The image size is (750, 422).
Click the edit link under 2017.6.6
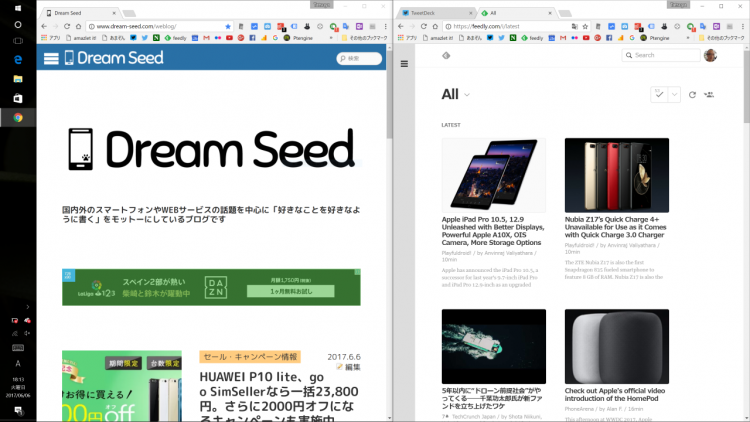pos(348,367)
